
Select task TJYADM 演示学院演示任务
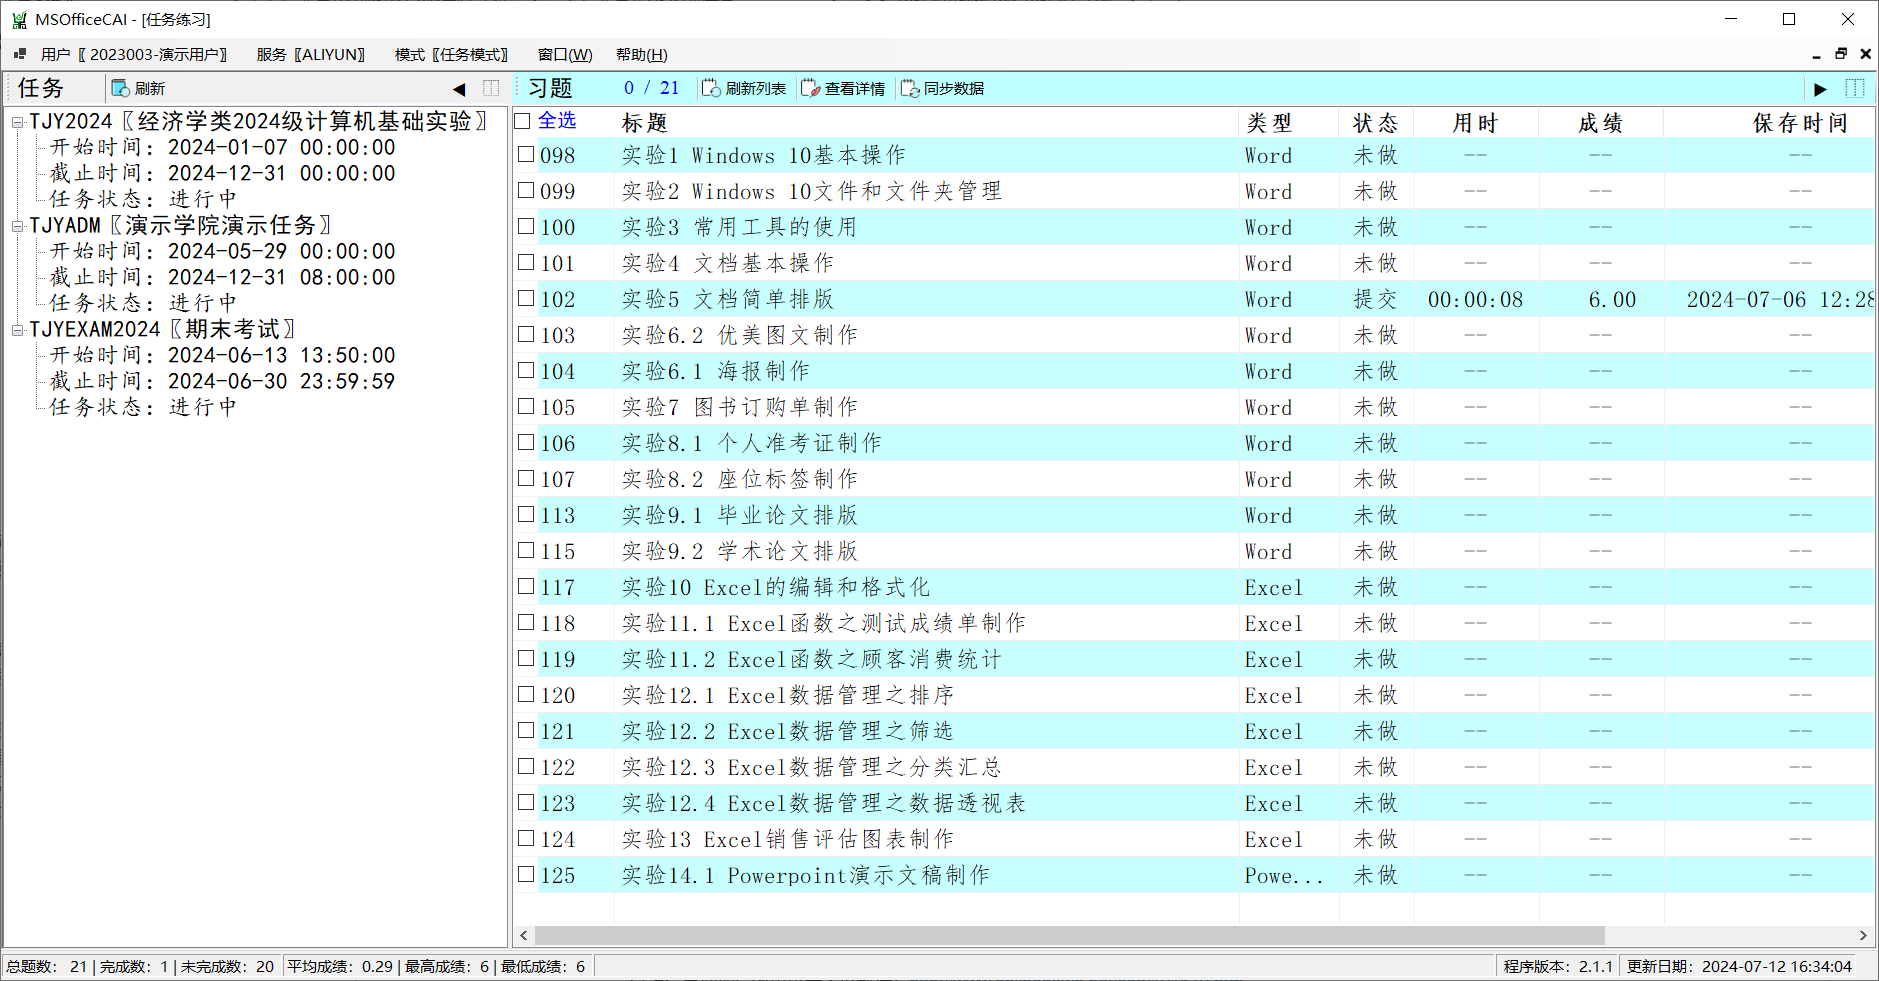[x=180, y=225]
